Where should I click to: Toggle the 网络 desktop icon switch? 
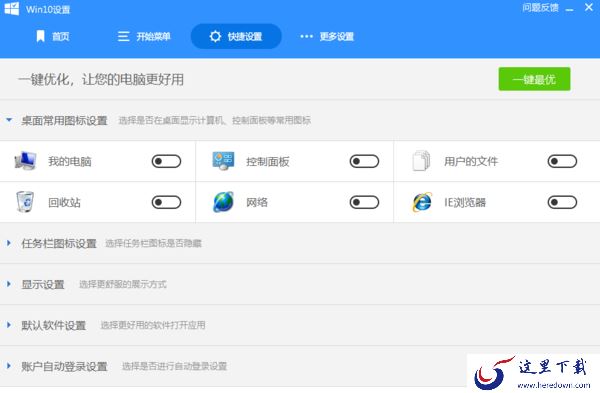coord(364,202)
